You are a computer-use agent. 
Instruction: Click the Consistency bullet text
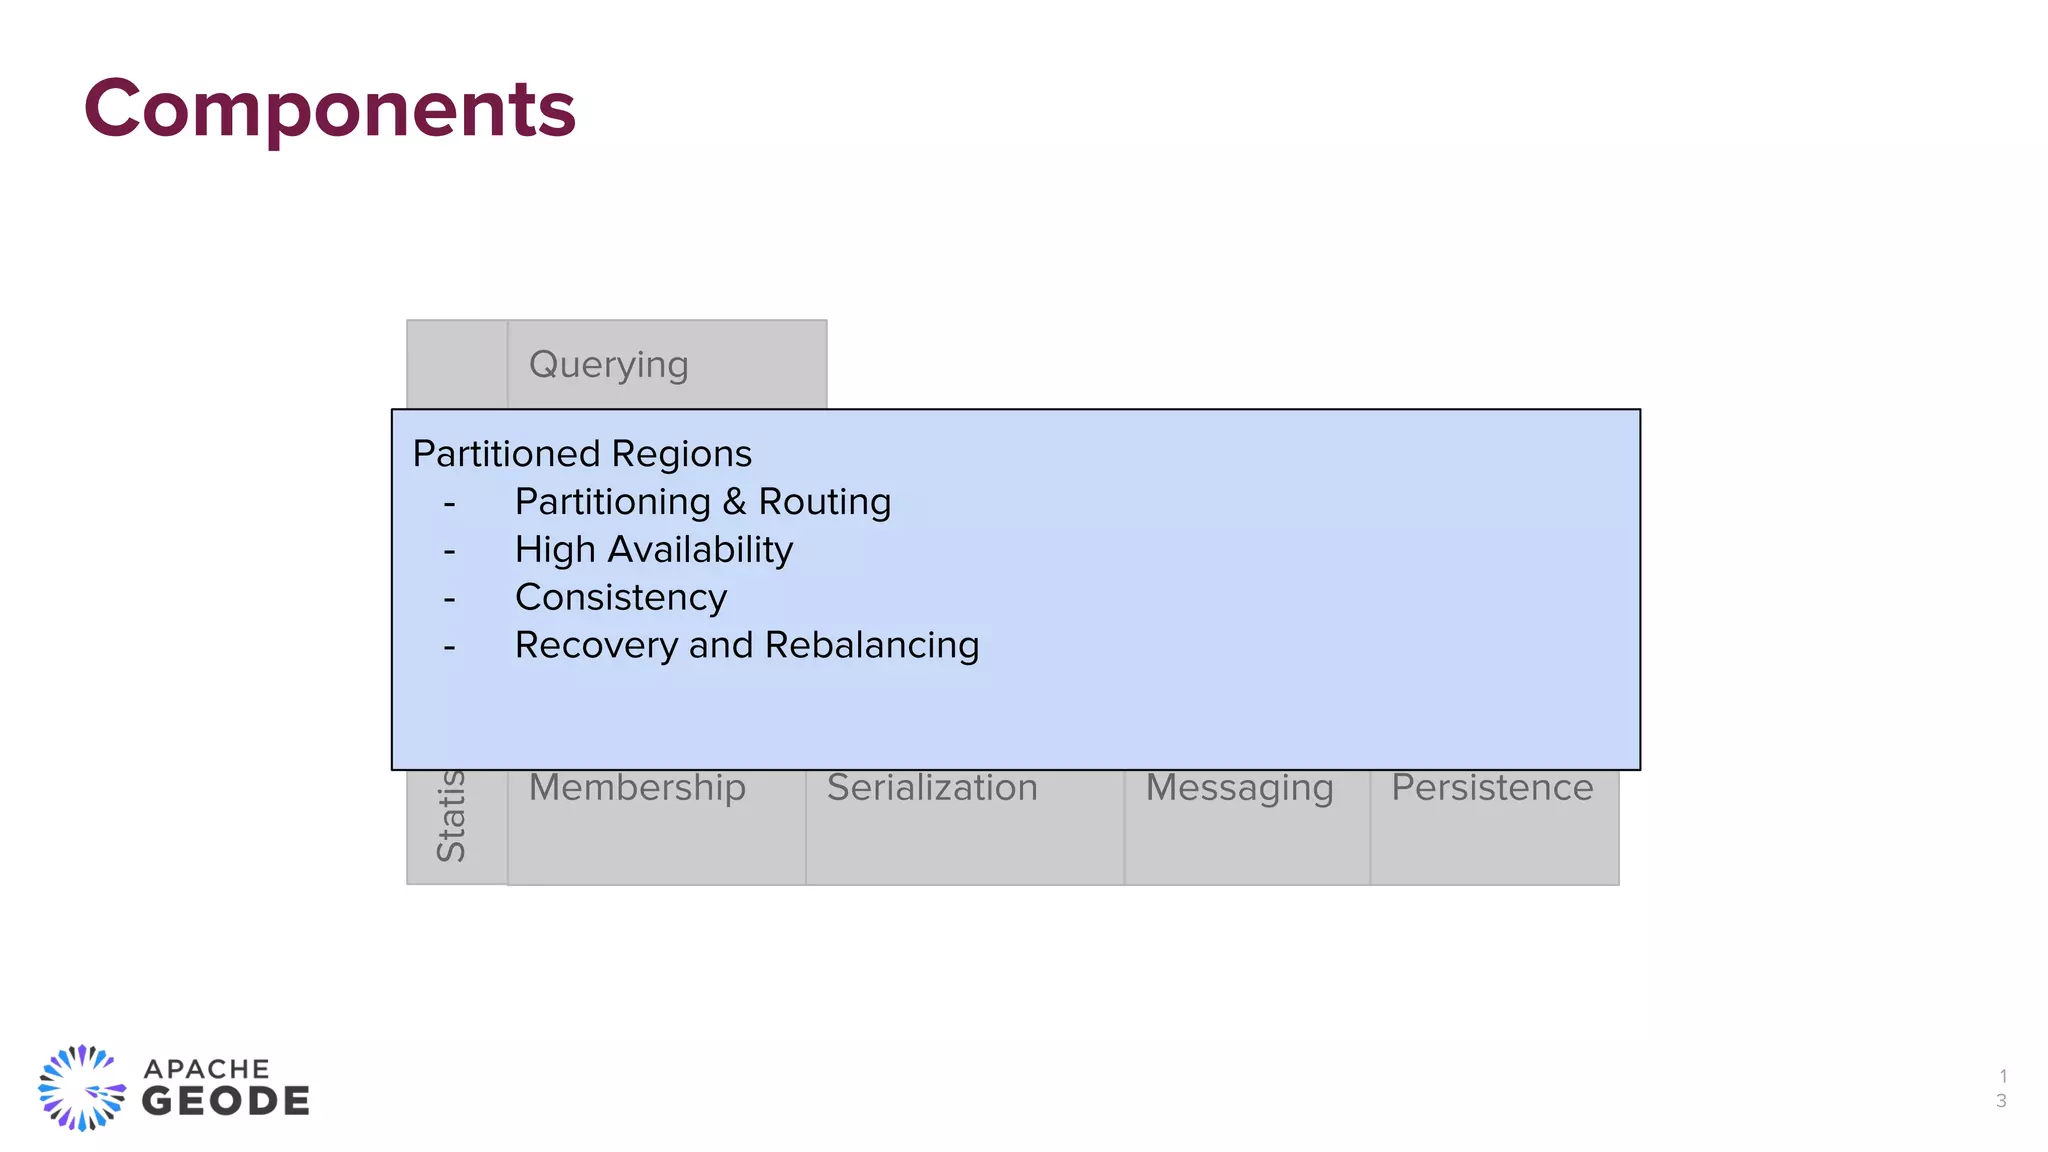620,597
